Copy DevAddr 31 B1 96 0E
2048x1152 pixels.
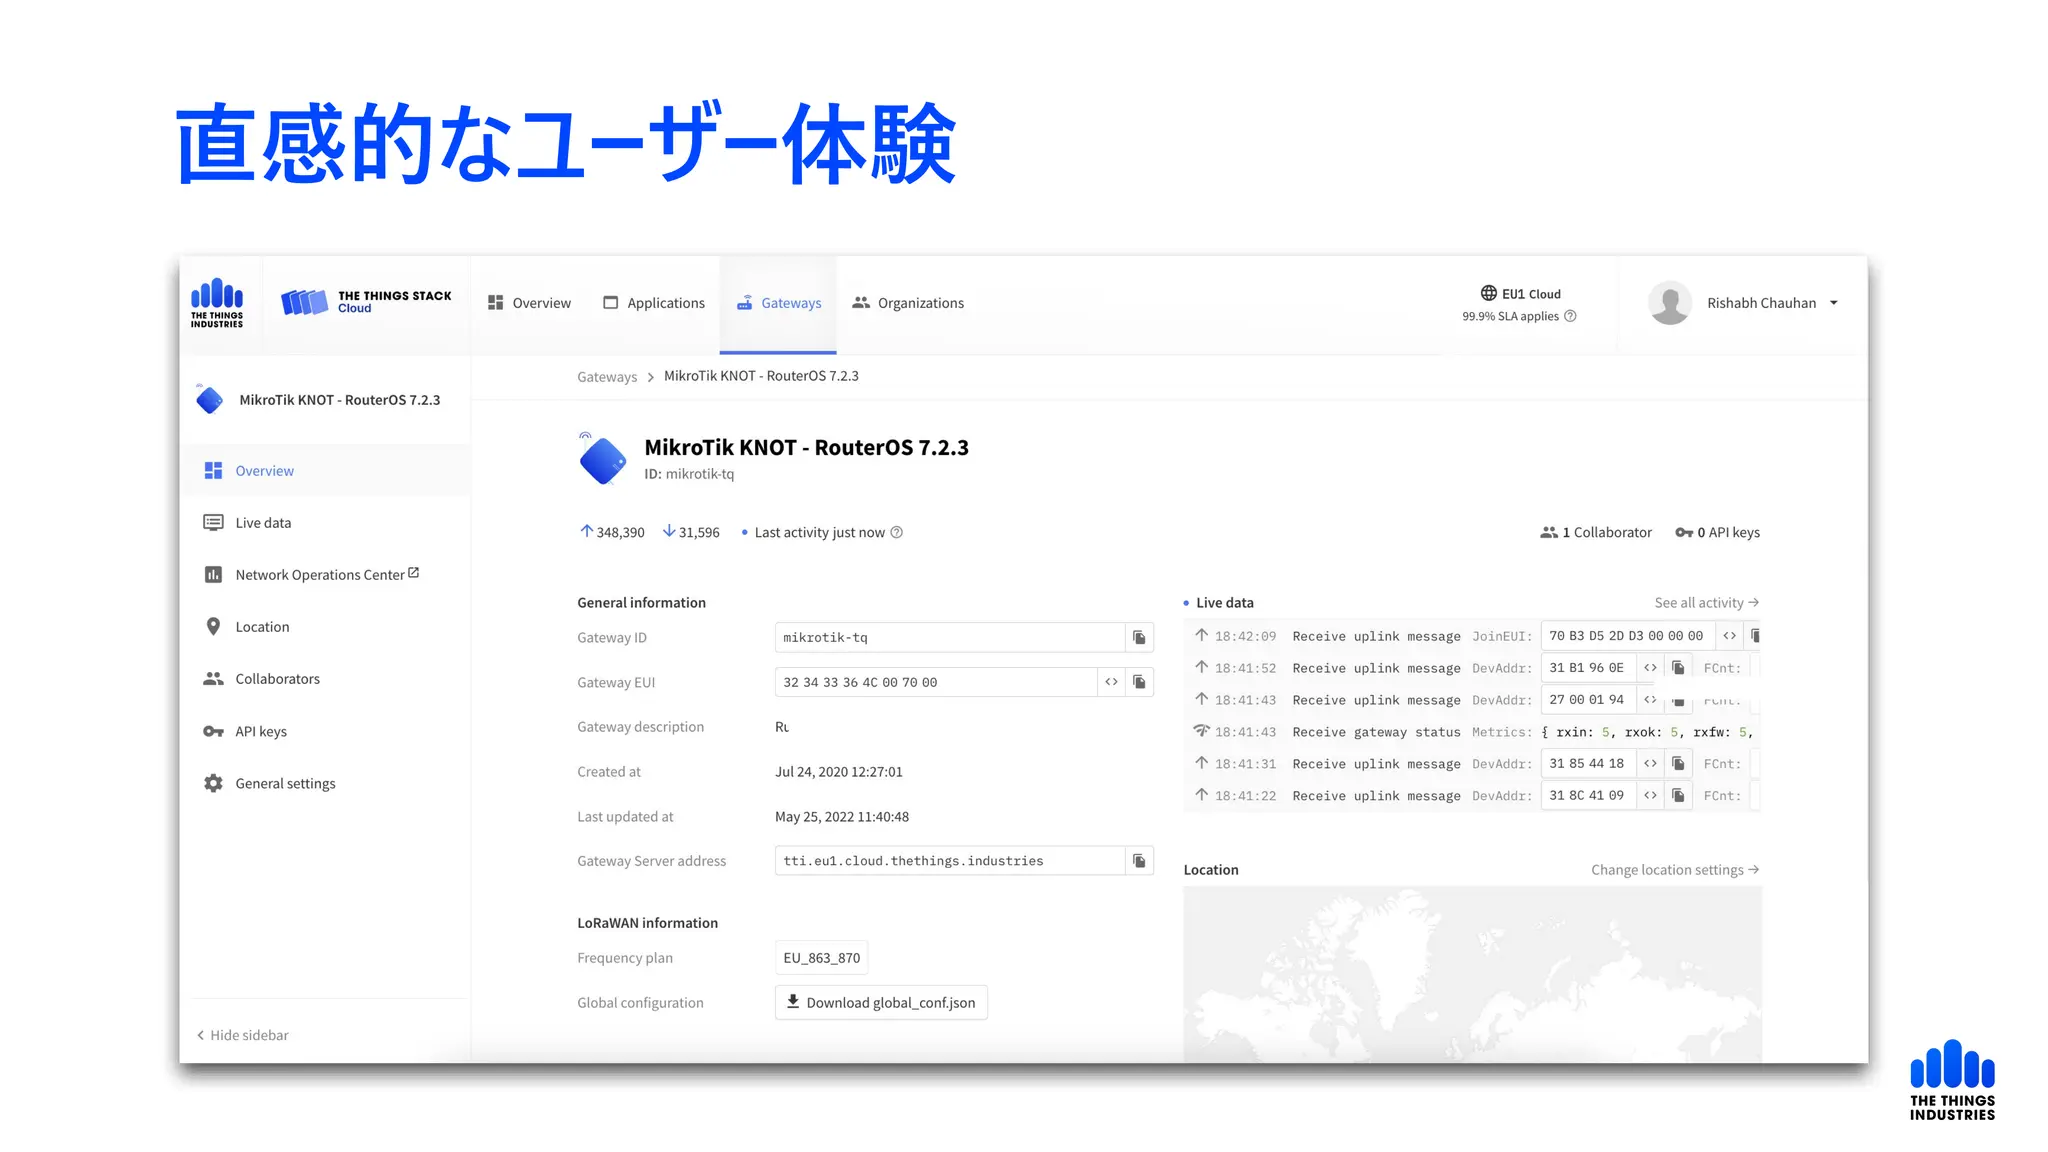(1678, 668)
